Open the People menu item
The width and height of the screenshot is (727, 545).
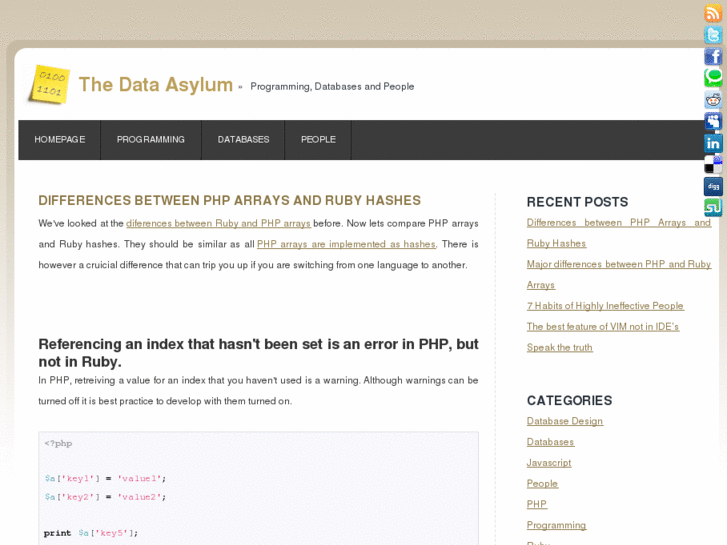[x=318, y=140]
